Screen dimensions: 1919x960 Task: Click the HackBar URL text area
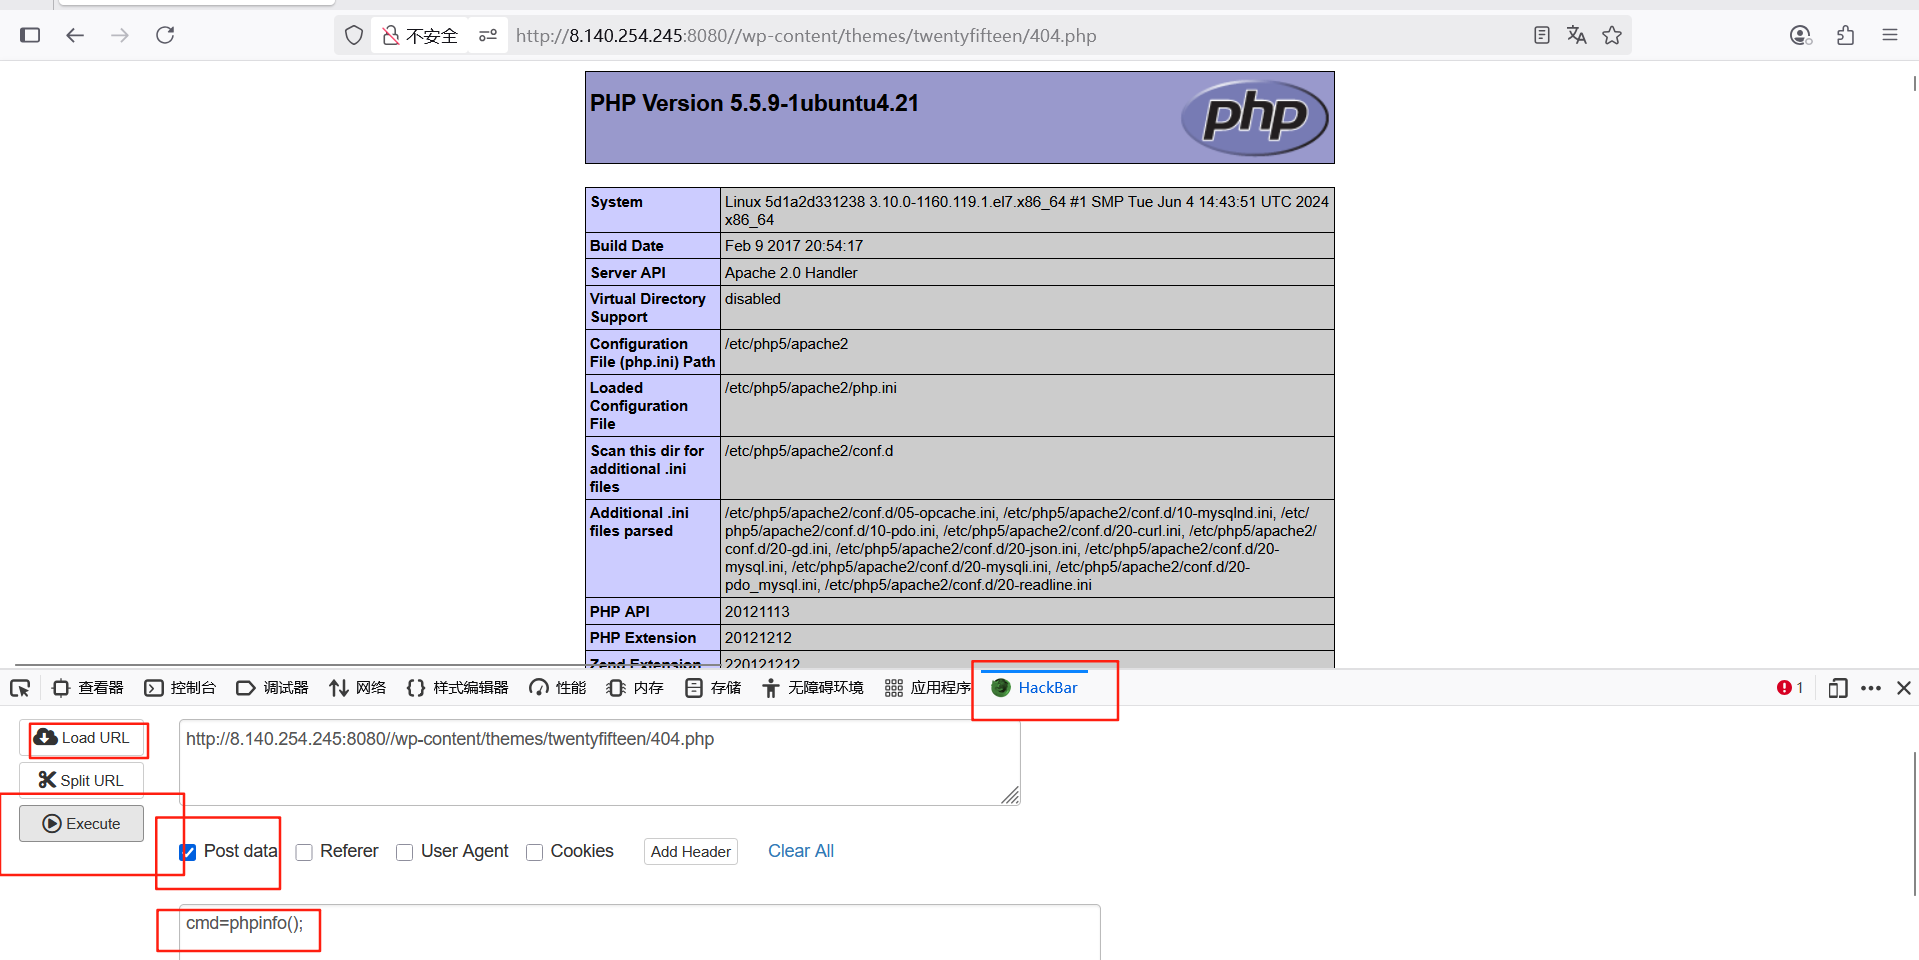(x=600, y=762)
